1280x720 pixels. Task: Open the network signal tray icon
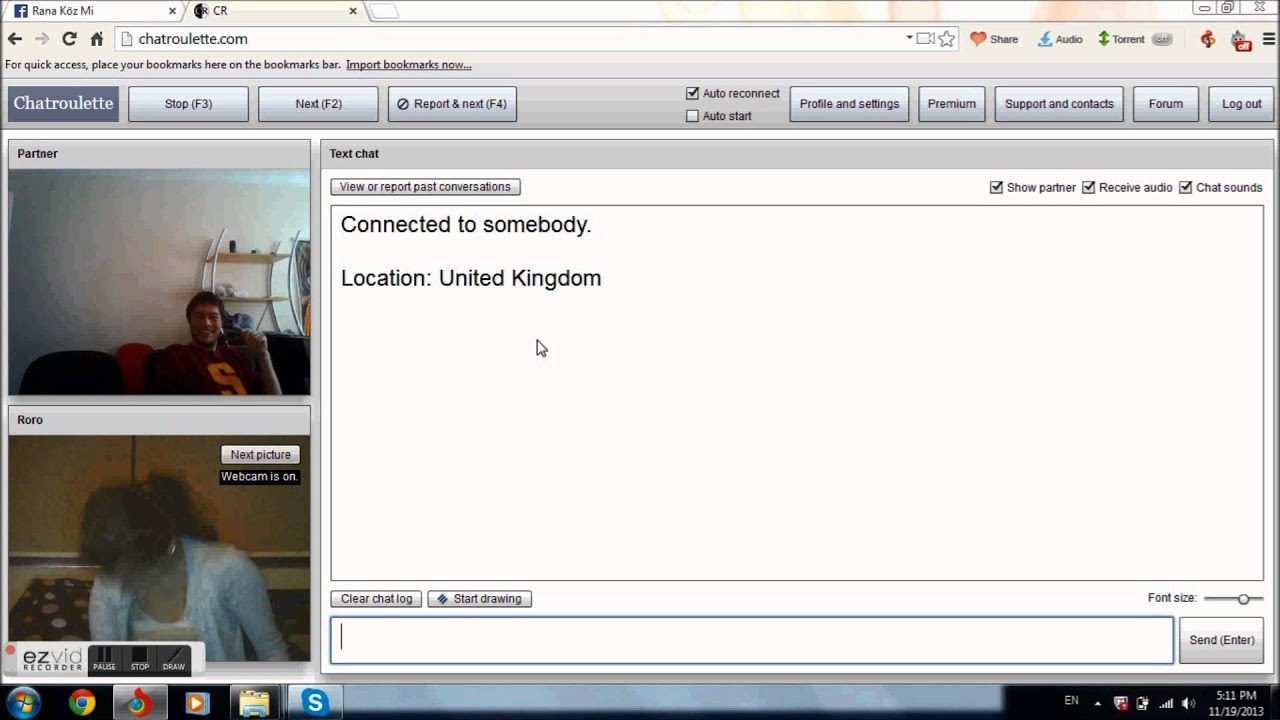coord(1166,703)
